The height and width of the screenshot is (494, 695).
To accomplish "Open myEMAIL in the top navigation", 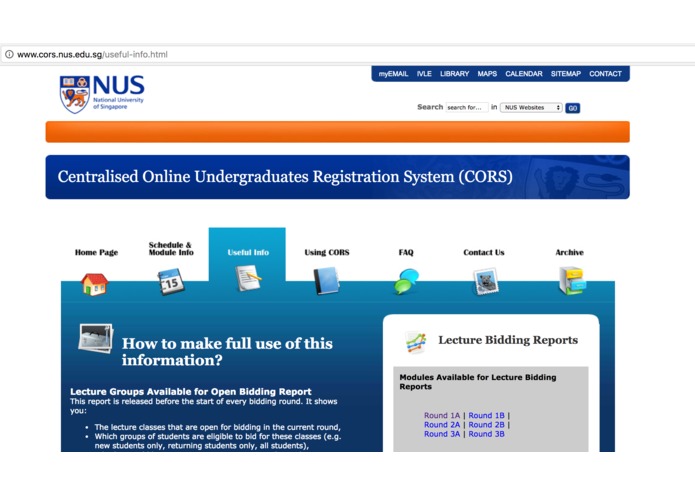I will click(393, 74).
